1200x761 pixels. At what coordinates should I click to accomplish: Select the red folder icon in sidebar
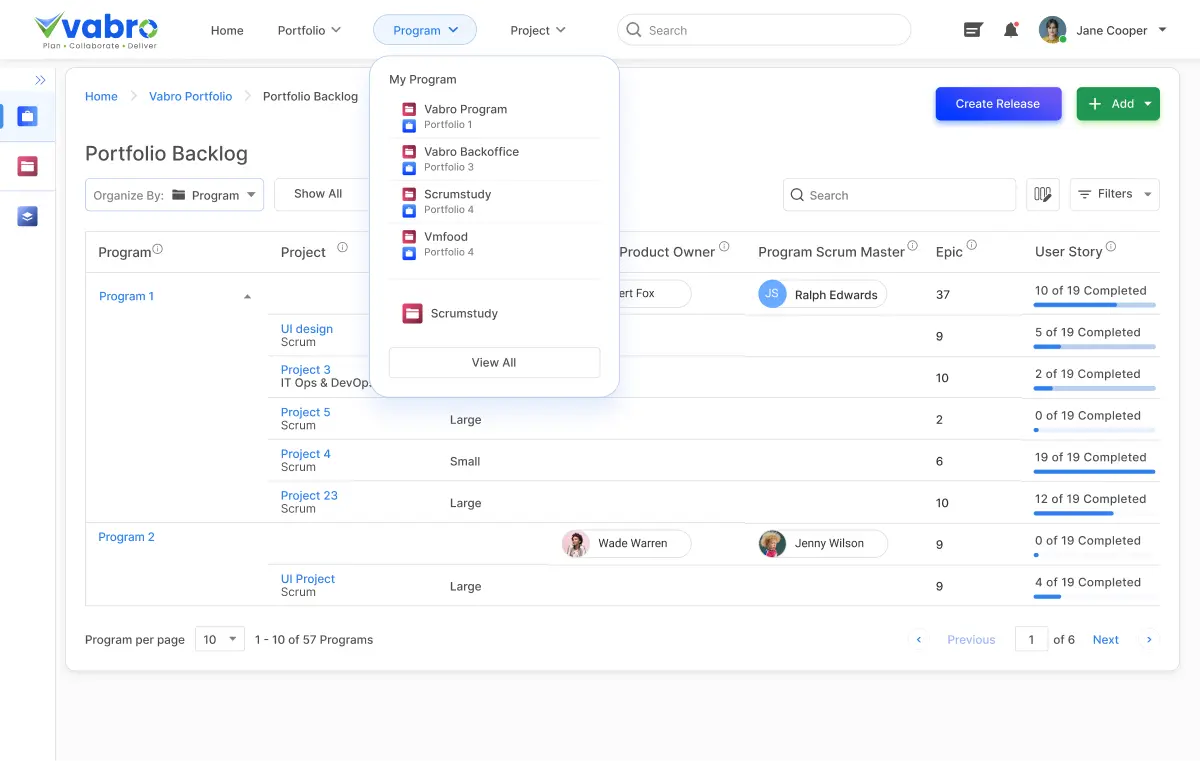point(28,165)
